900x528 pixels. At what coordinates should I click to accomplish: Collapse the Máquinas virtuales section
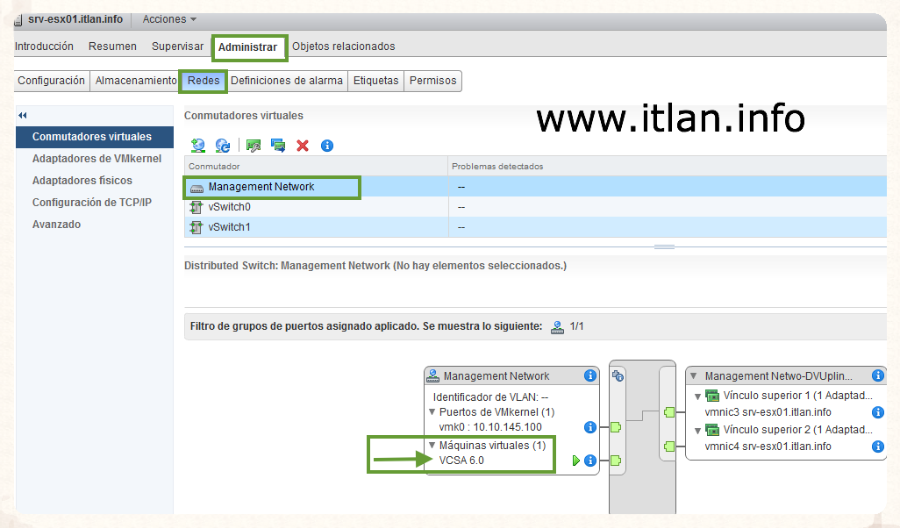point(432,446)
